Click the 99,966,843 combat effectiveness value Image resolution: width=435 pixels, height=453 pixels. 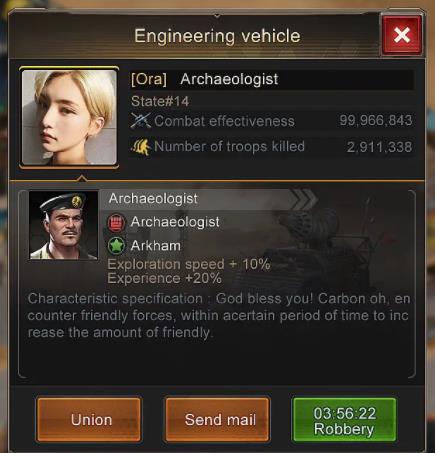(x=376, y=120)
